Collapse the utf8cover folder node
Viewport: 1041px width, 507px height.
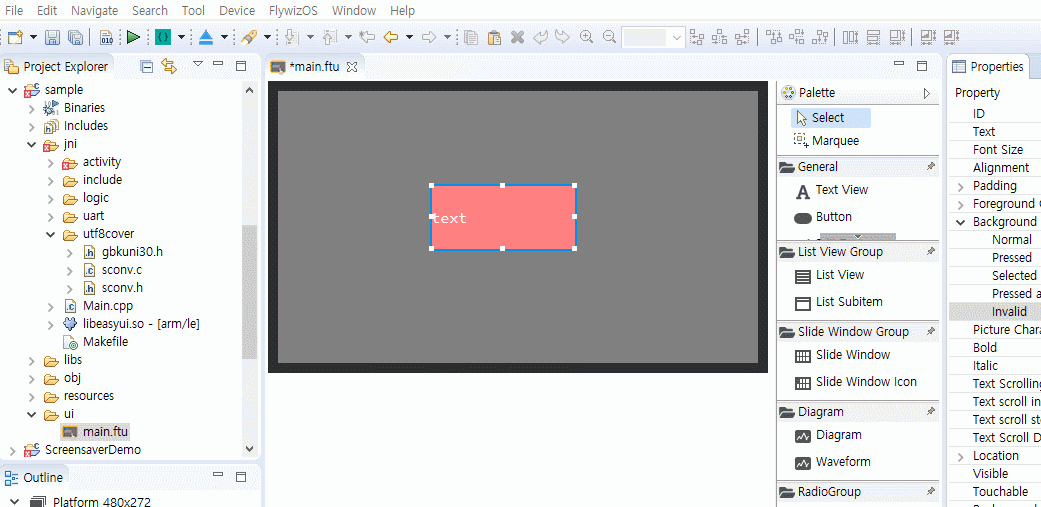pyautogui.click(x=51, y=234)
